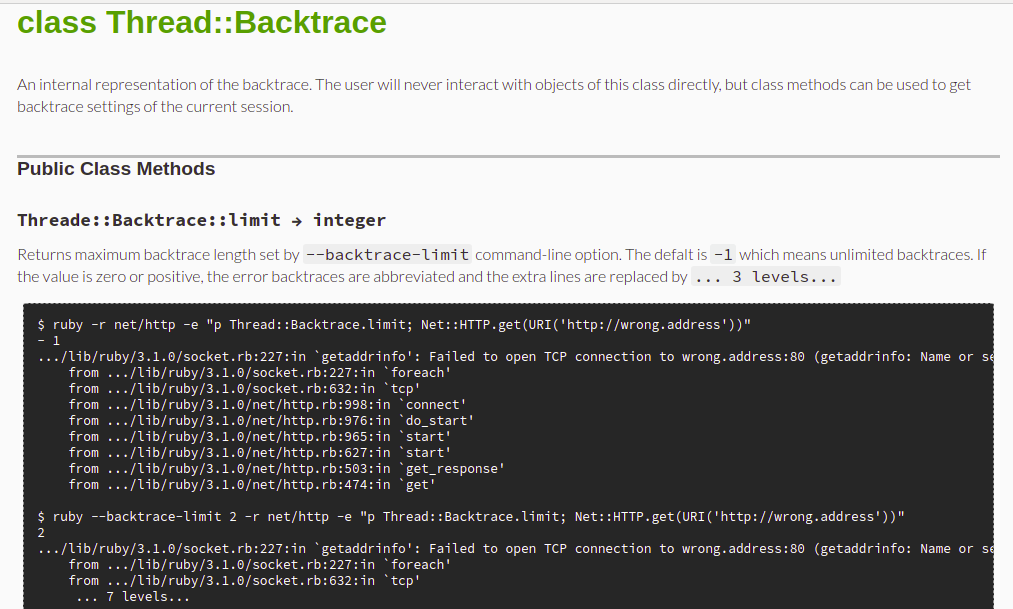Click the -1 inline code value
The height and width of the screenshot is (609, 1013).
click(723, 254)
